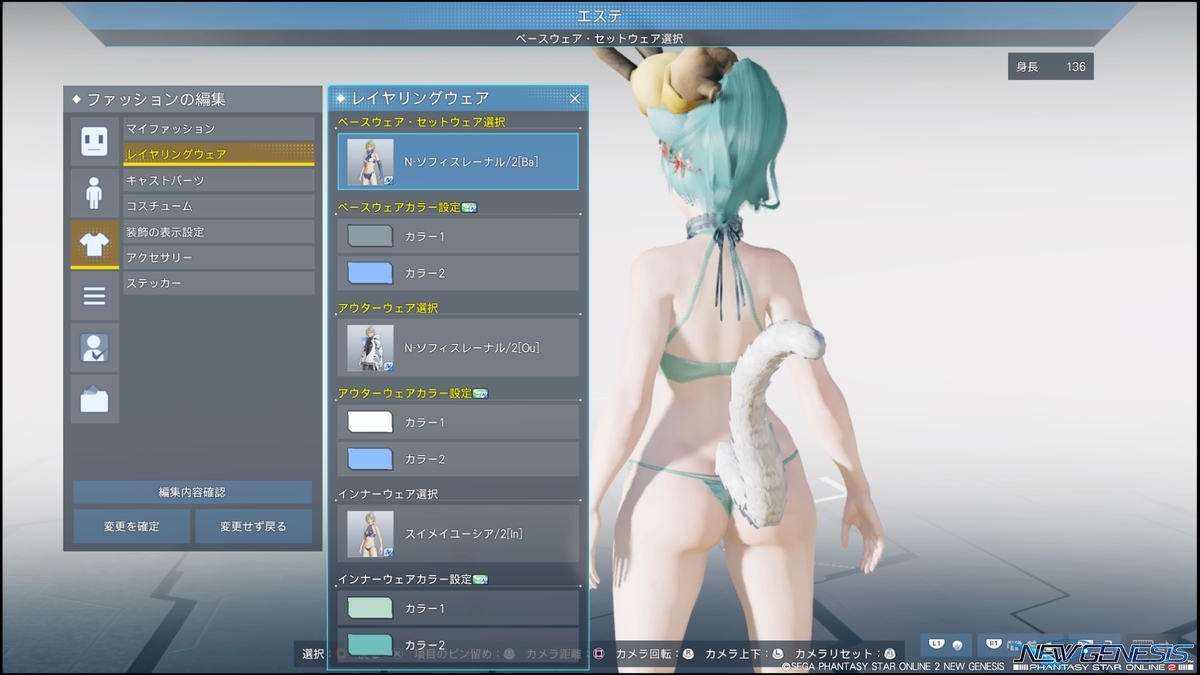Click カメラリセット control hint
This screenshot has width=1200, height=675.
pos(845,654)
